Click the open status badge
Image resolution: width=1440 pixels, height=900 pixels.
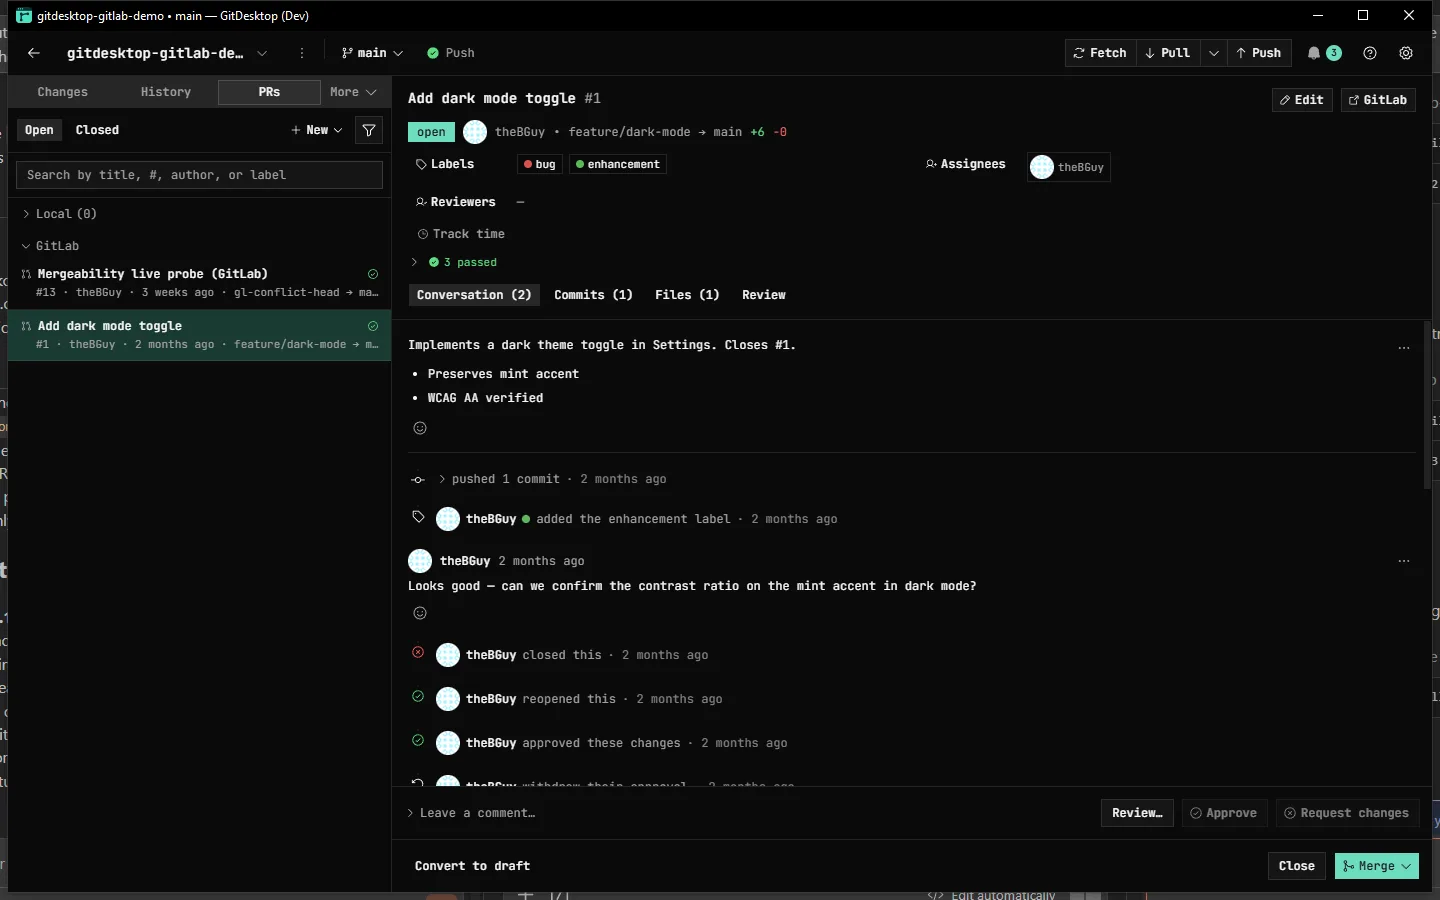[431, 132]
